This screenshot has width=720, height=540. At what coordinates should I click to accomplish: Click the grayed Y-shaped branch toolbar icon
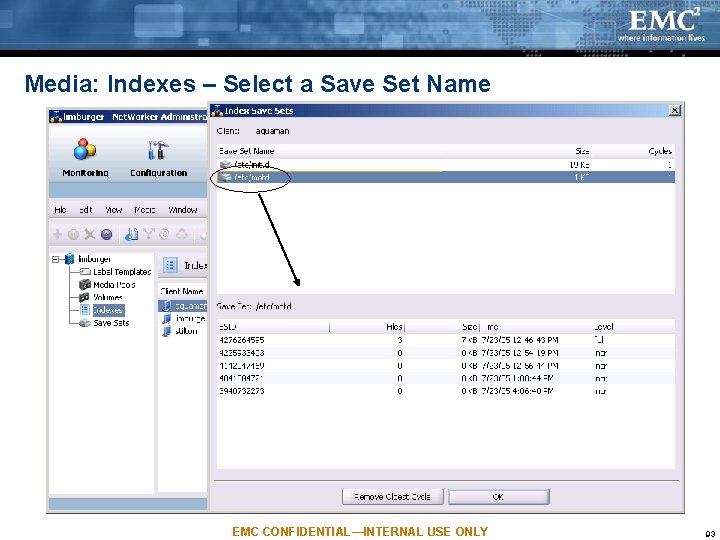tap(149, 235)
